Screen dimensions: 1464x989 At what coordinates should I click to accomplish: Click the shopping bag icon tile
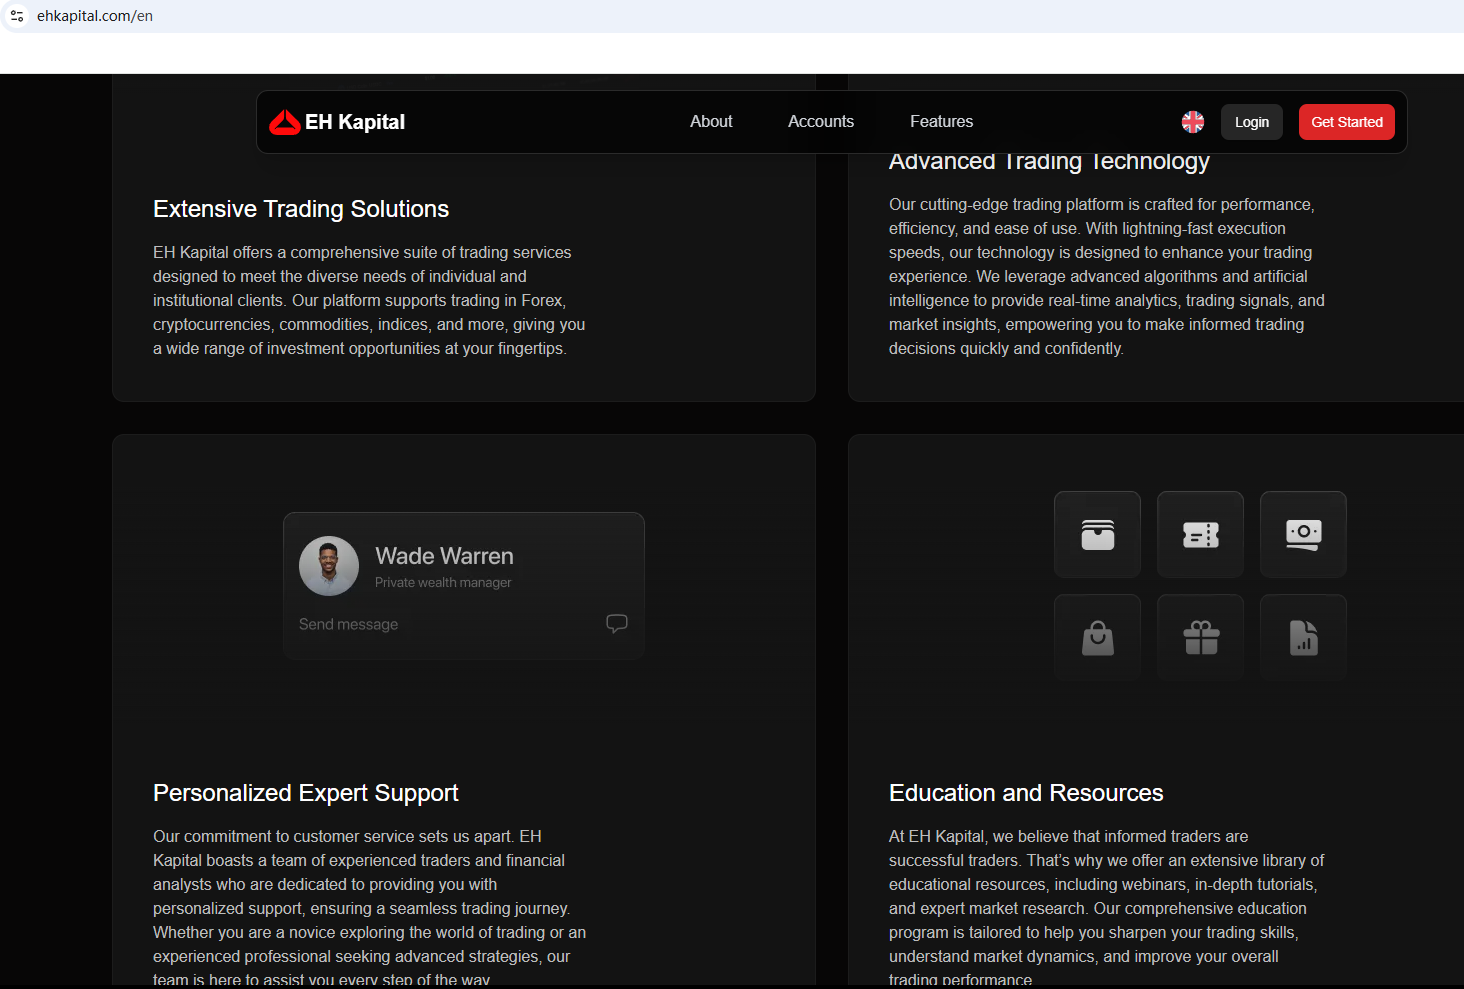click(x=1097, y=637)
